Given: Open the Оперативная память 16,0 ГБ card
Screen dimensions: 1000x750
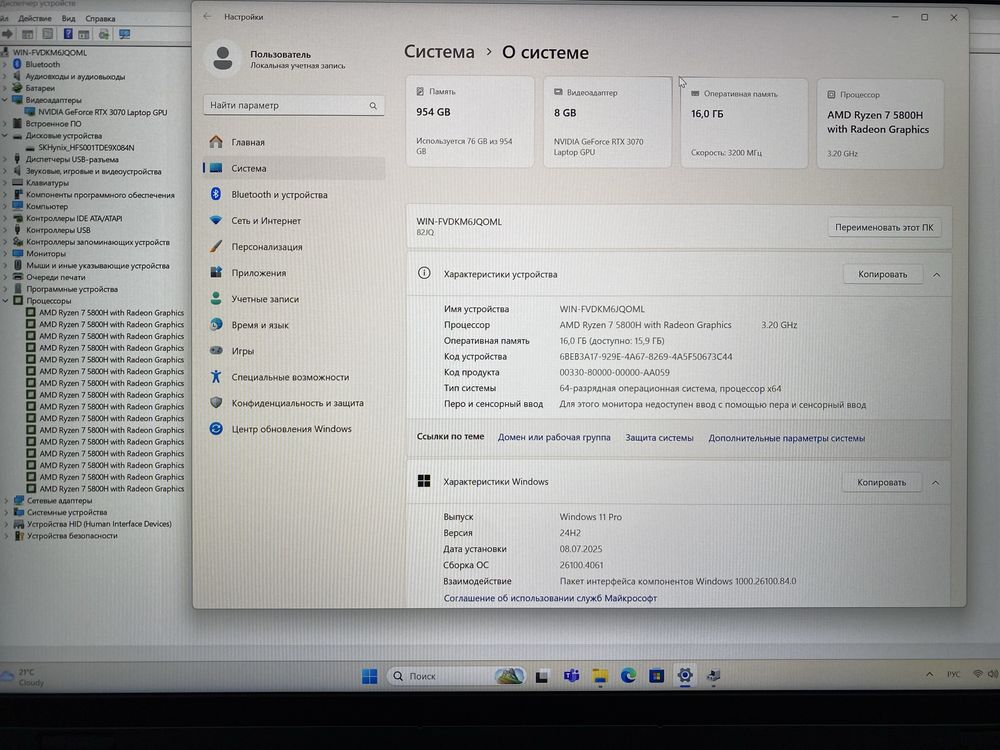Looking at the screenshot, I should pyautogui.click(x=744, y=123).
